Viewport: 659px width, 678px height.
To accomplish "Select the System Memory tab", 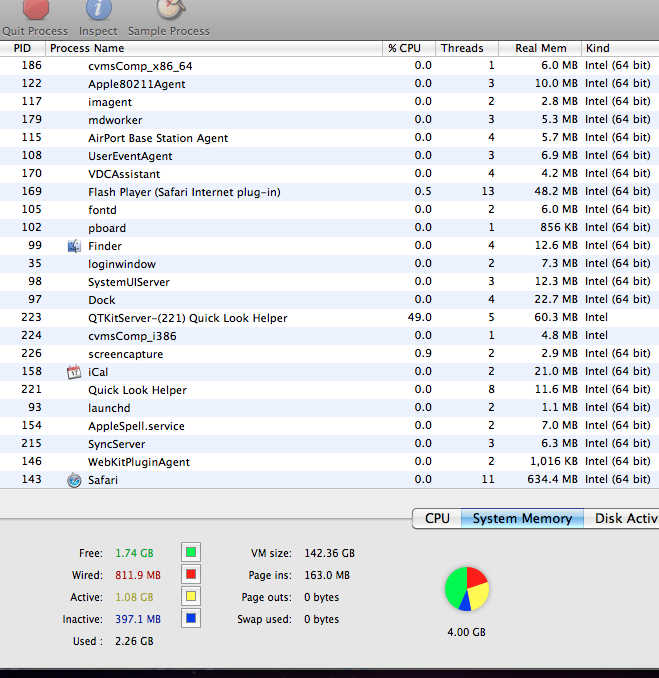I will coord(522,518).
